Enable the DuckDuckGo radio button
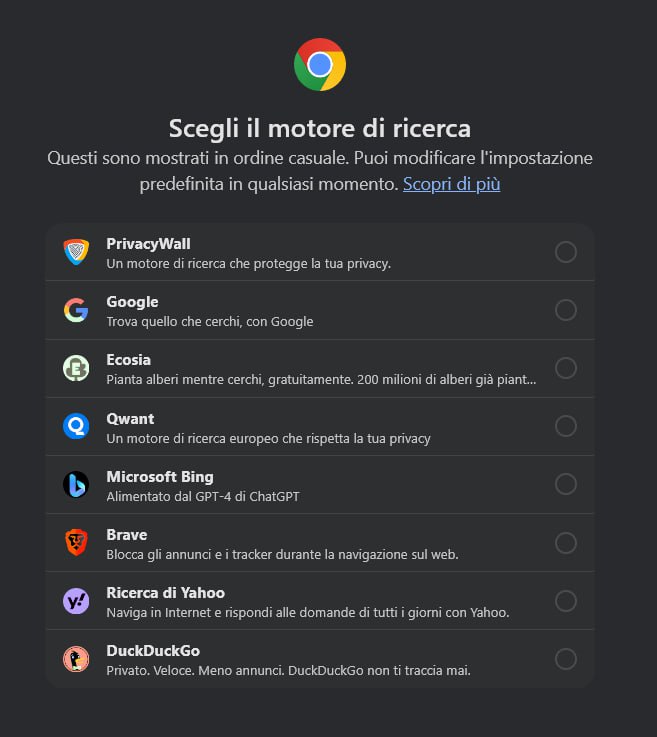Viewport: 657px width, 737px height. tap(566, 659)
